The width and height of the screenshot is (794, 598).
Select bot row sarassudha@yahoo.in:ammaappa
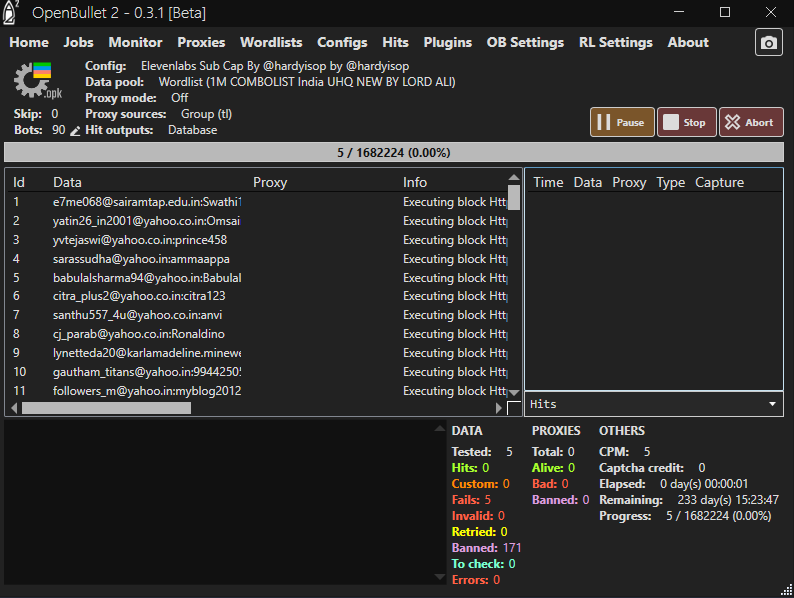click(x=260, y=259)
